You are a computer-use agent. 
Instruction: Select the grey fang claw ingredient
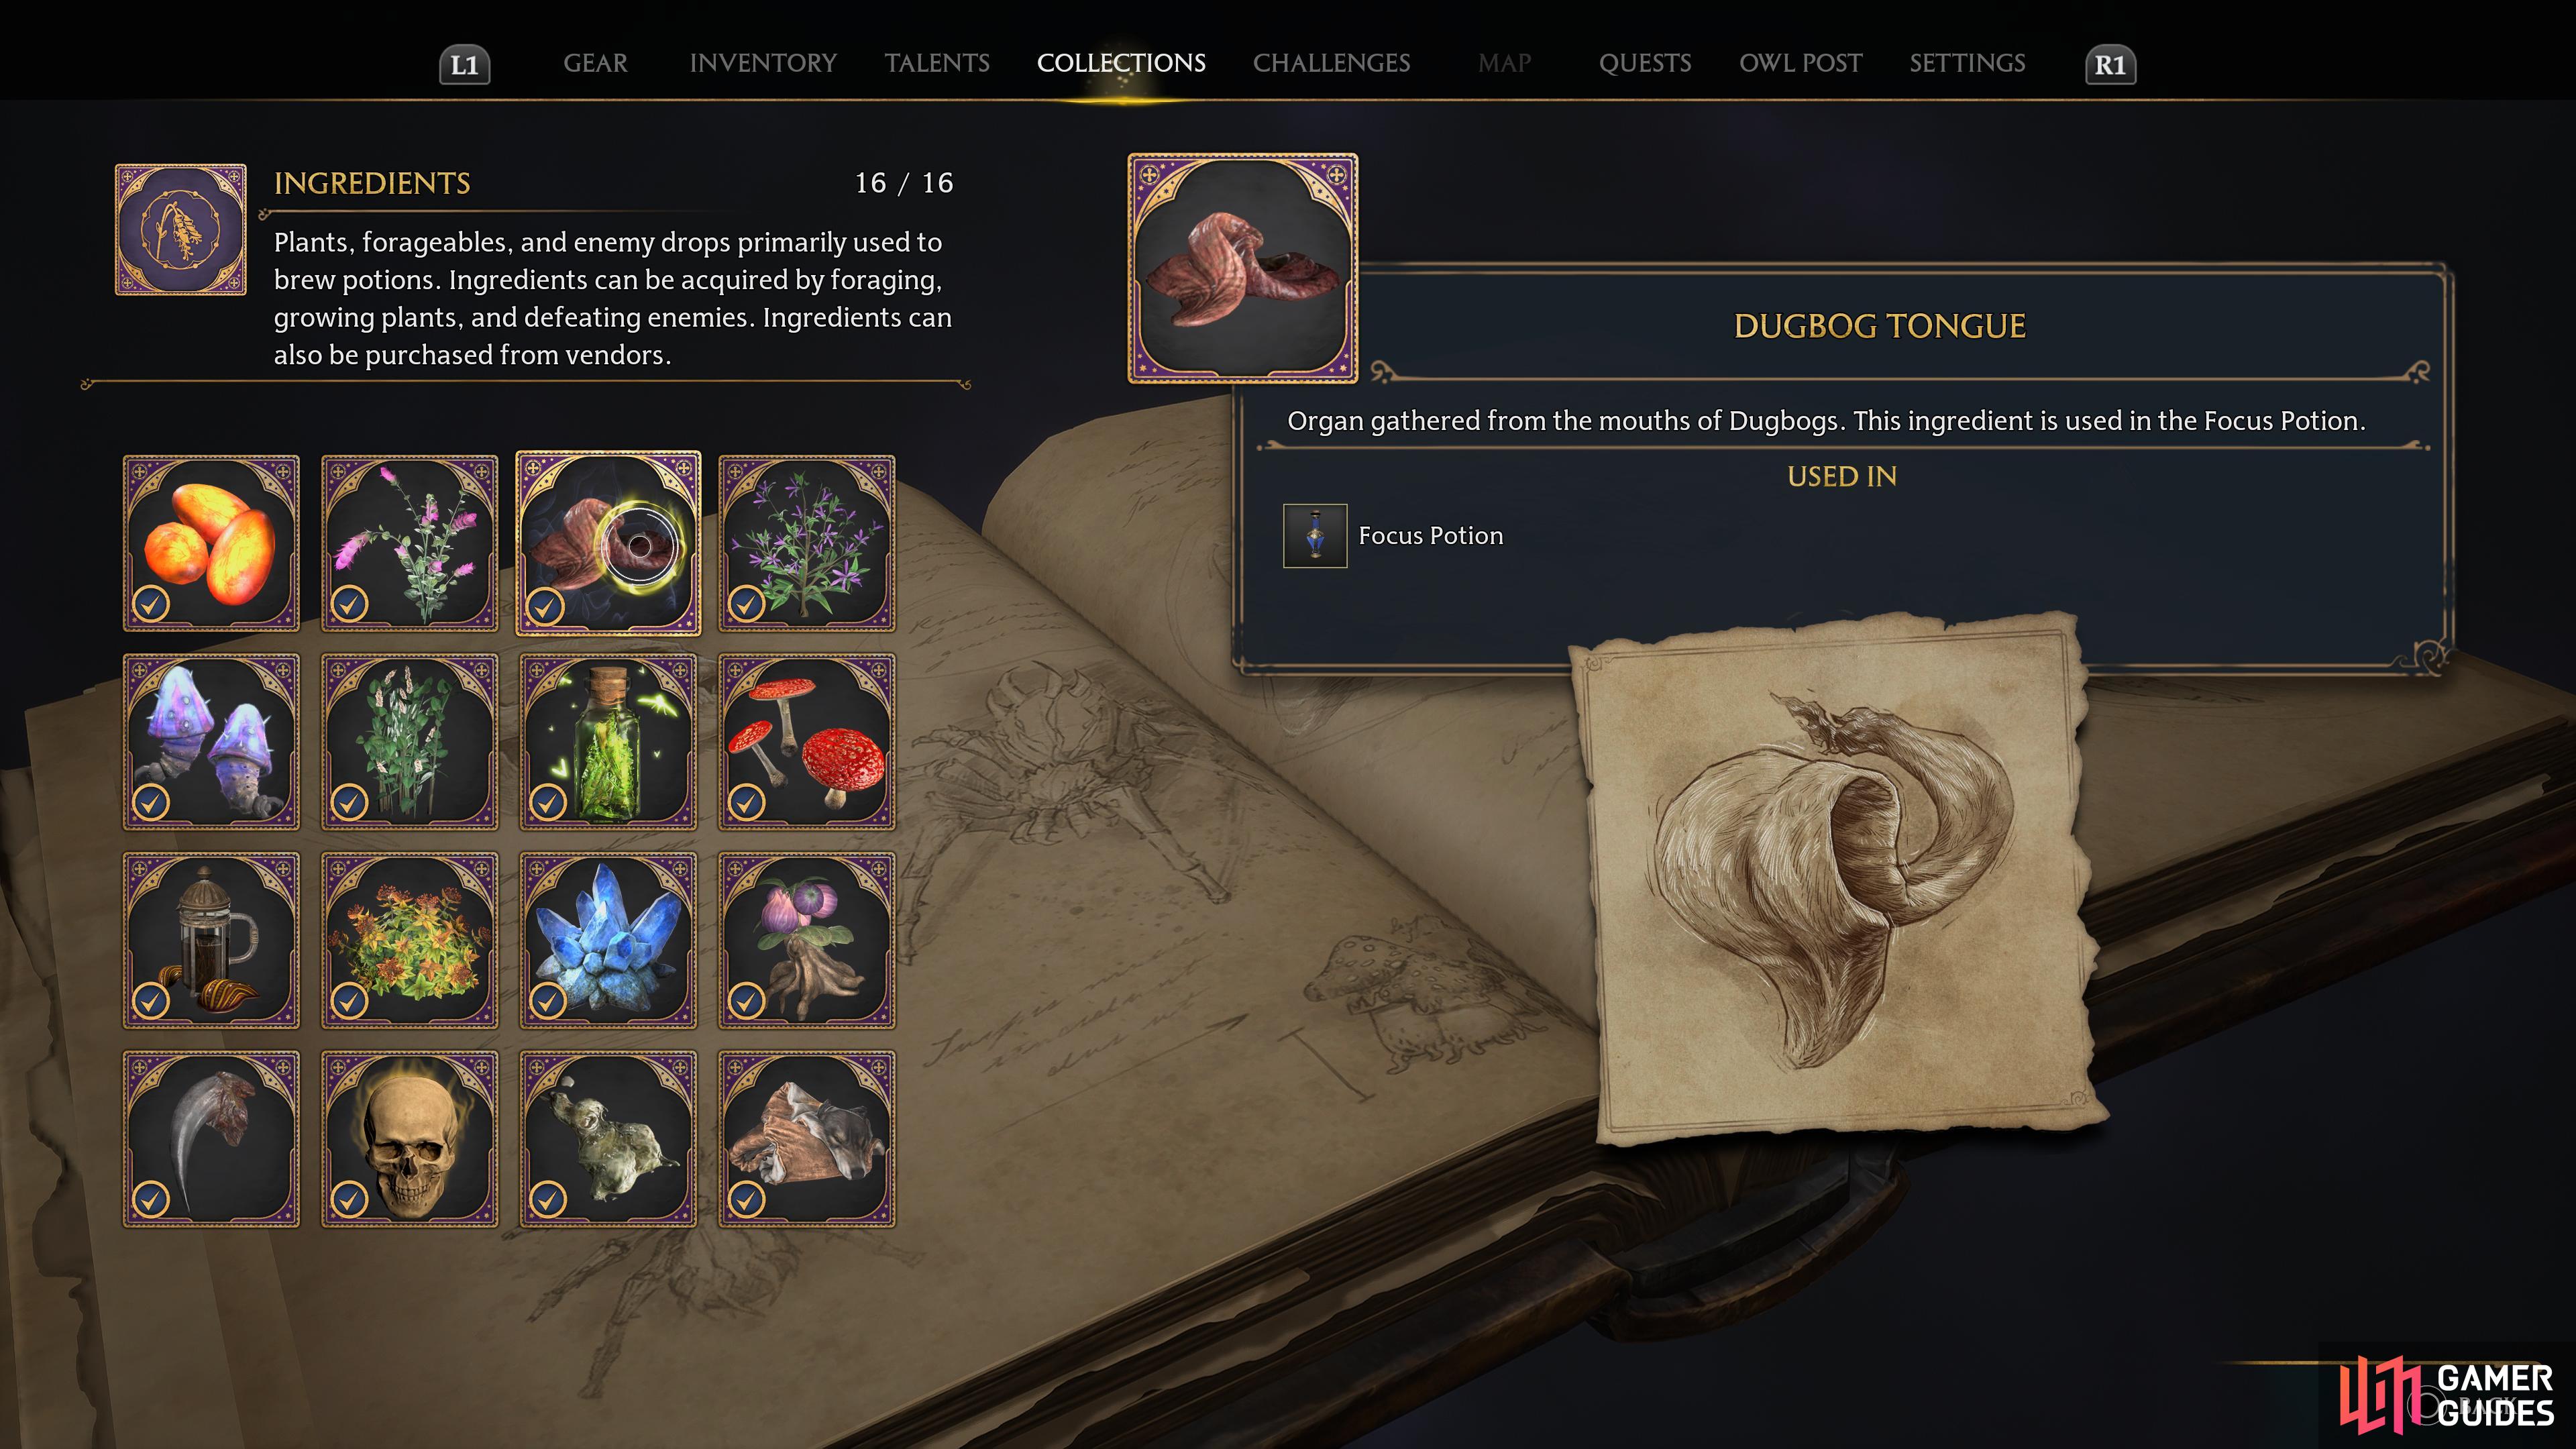click(211, 1139)
